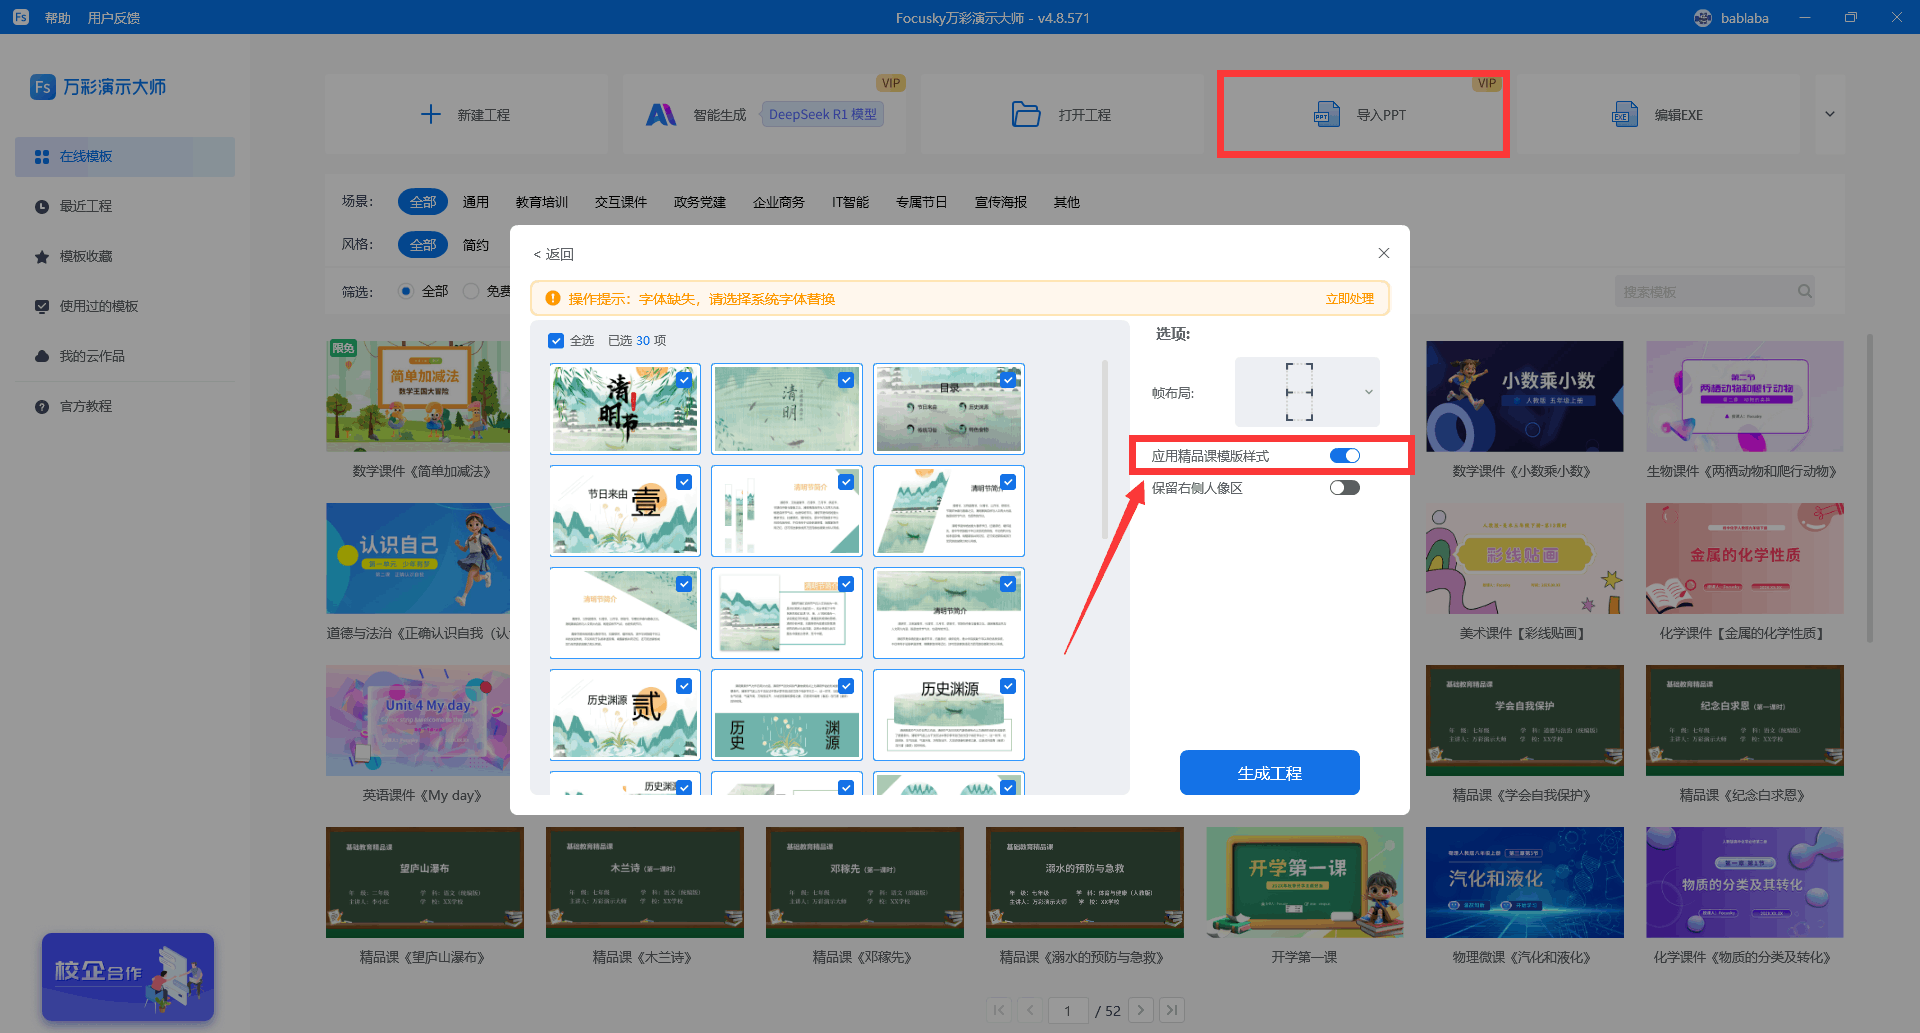Image resolution: width=1920 pixels, height=1033 pixels.
Task: Select the 历史渊源 贰 slide thumbnail
Action: click(624, 714)
